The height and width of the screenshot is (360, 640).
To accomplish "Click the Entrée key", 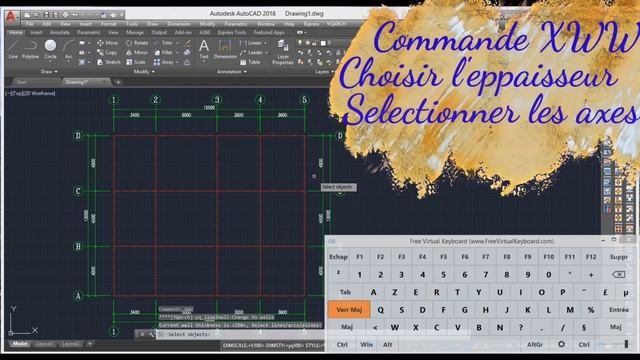I will (619, 309).
